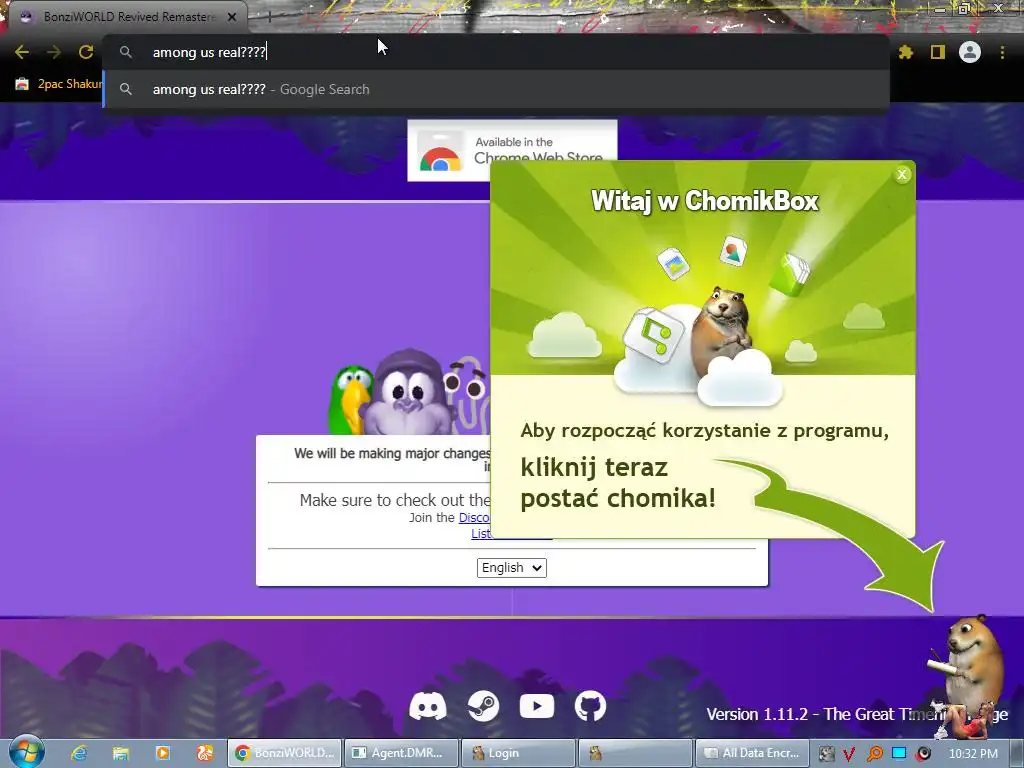Screen dimensions: 1024x768
Task: Open a new tab with the plus button
Action: [x=269, y=17]
